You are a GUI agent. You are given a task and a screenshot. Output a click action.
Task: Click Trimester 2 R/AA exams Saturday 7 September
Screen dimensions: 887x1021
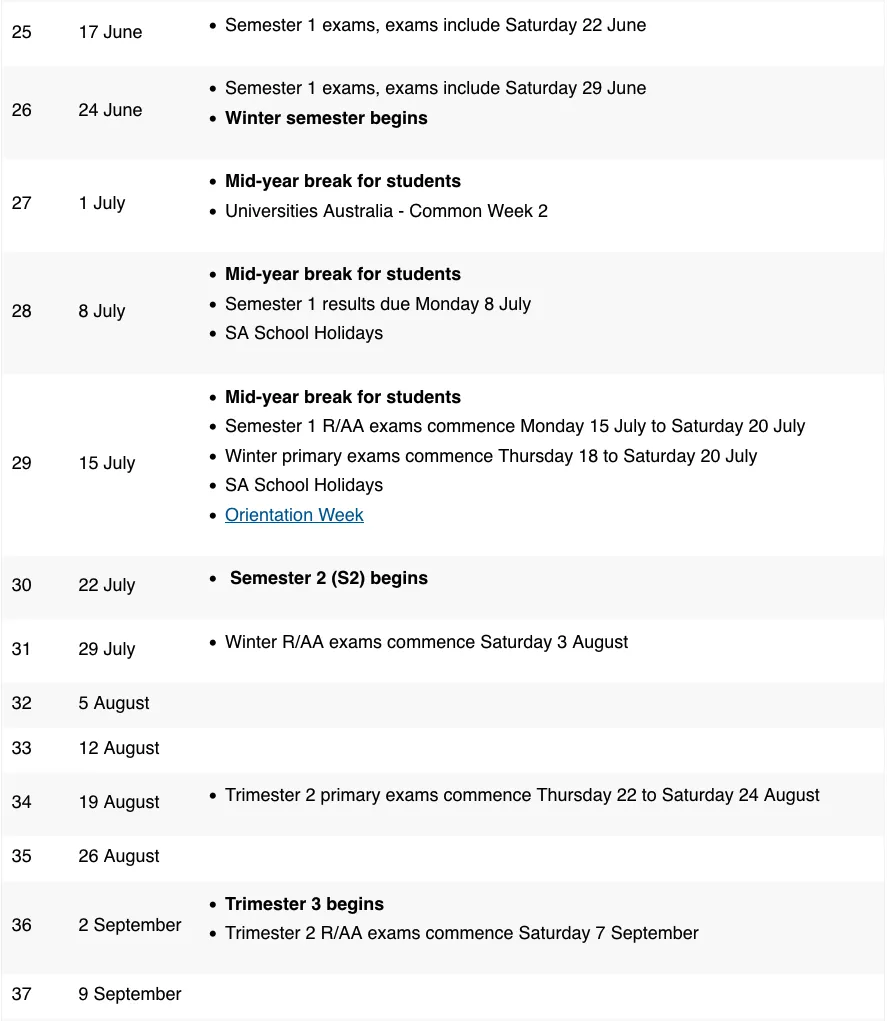(x=462, y=933)
